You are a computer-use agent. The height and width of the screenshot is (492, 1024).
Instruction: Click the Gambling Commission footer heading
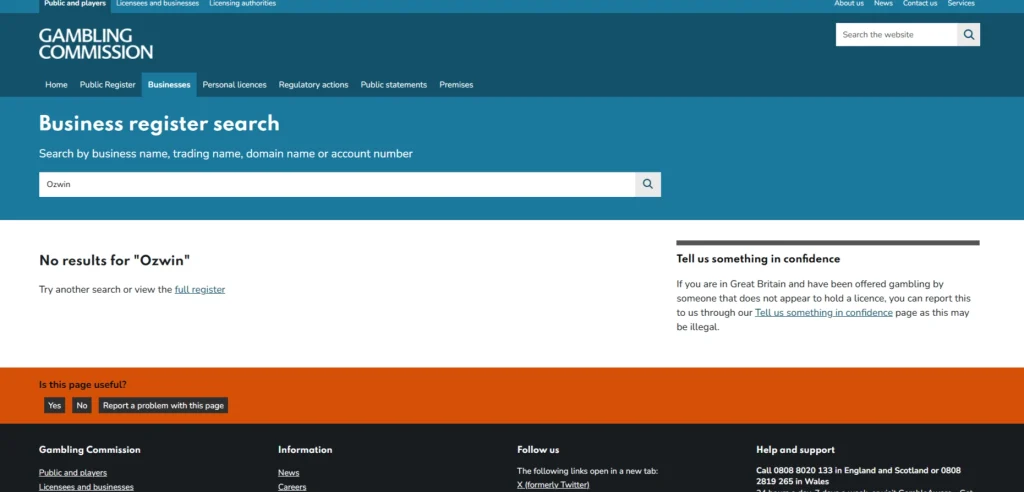89,450
